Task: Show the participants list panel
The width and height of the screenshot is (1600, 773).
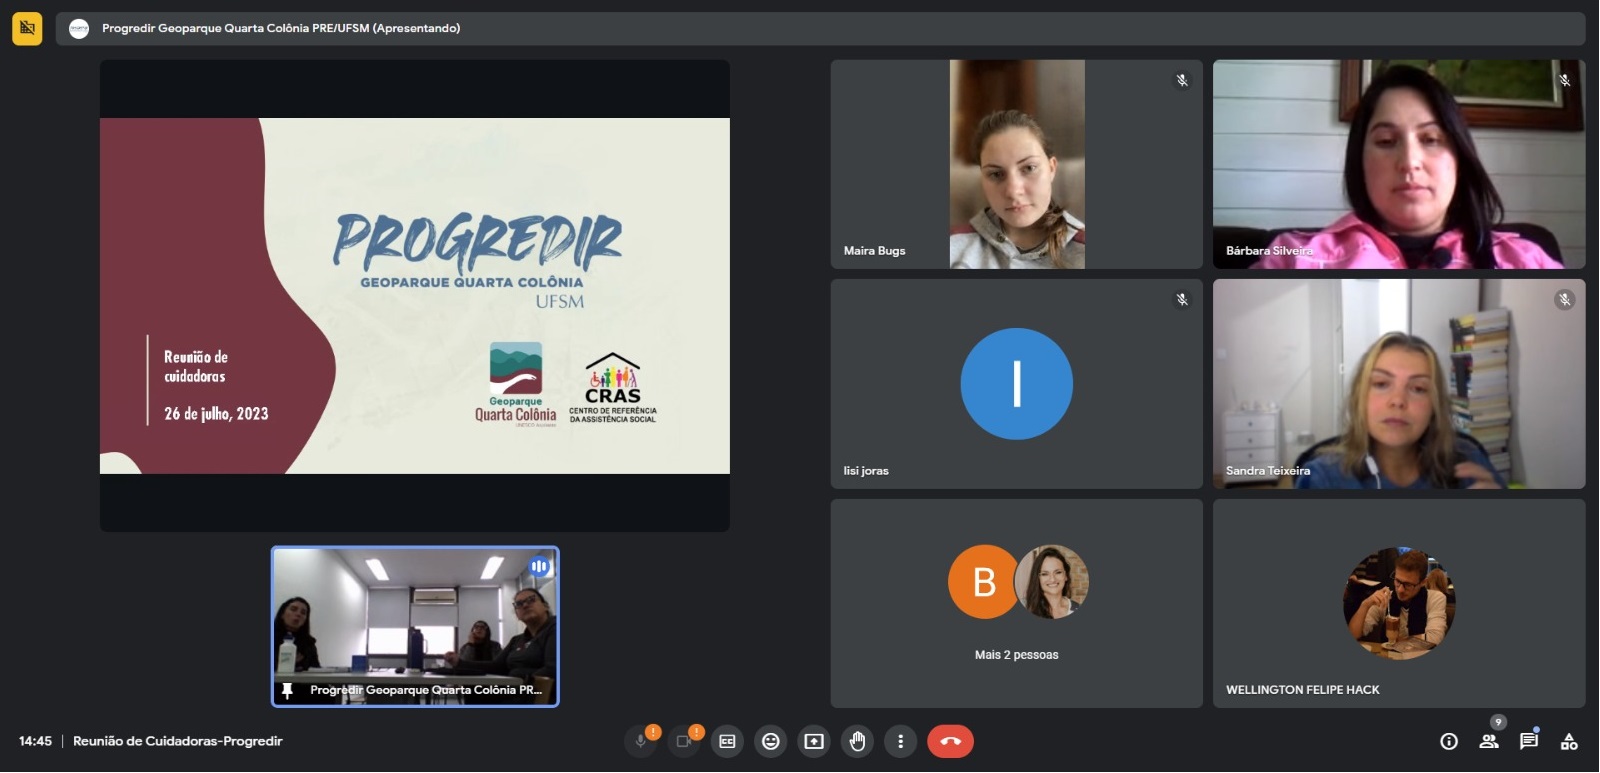Action: (1489, 742)
